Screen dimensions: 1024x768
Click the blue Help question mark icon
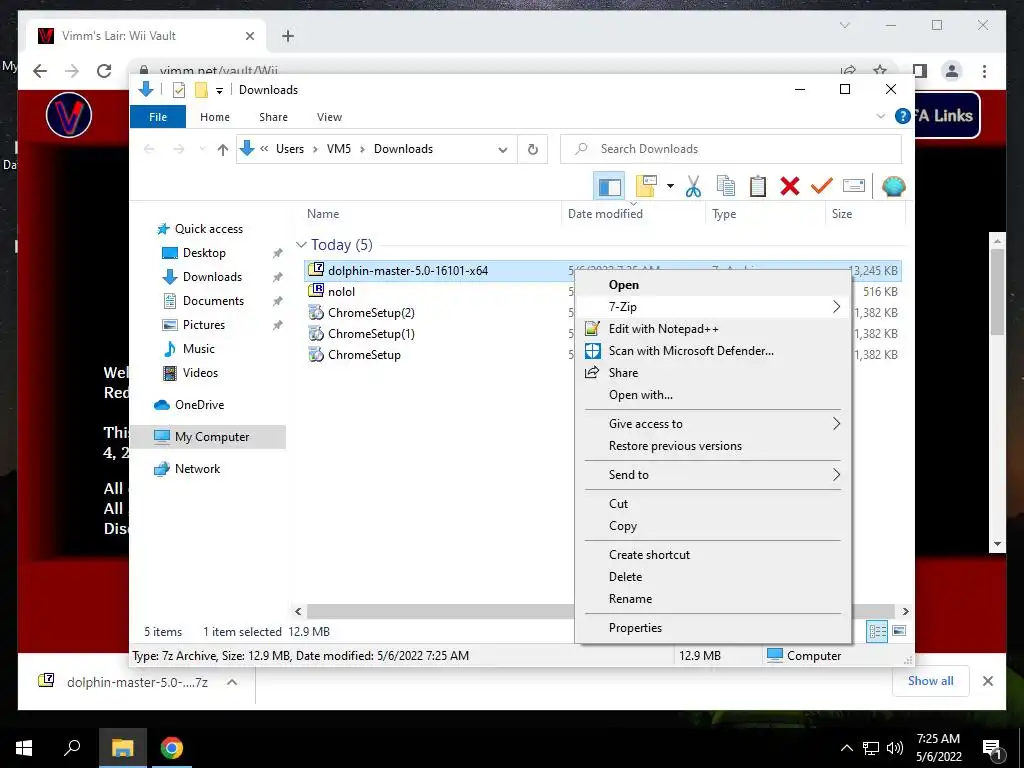pyautogui.click(x=903, y=116)
